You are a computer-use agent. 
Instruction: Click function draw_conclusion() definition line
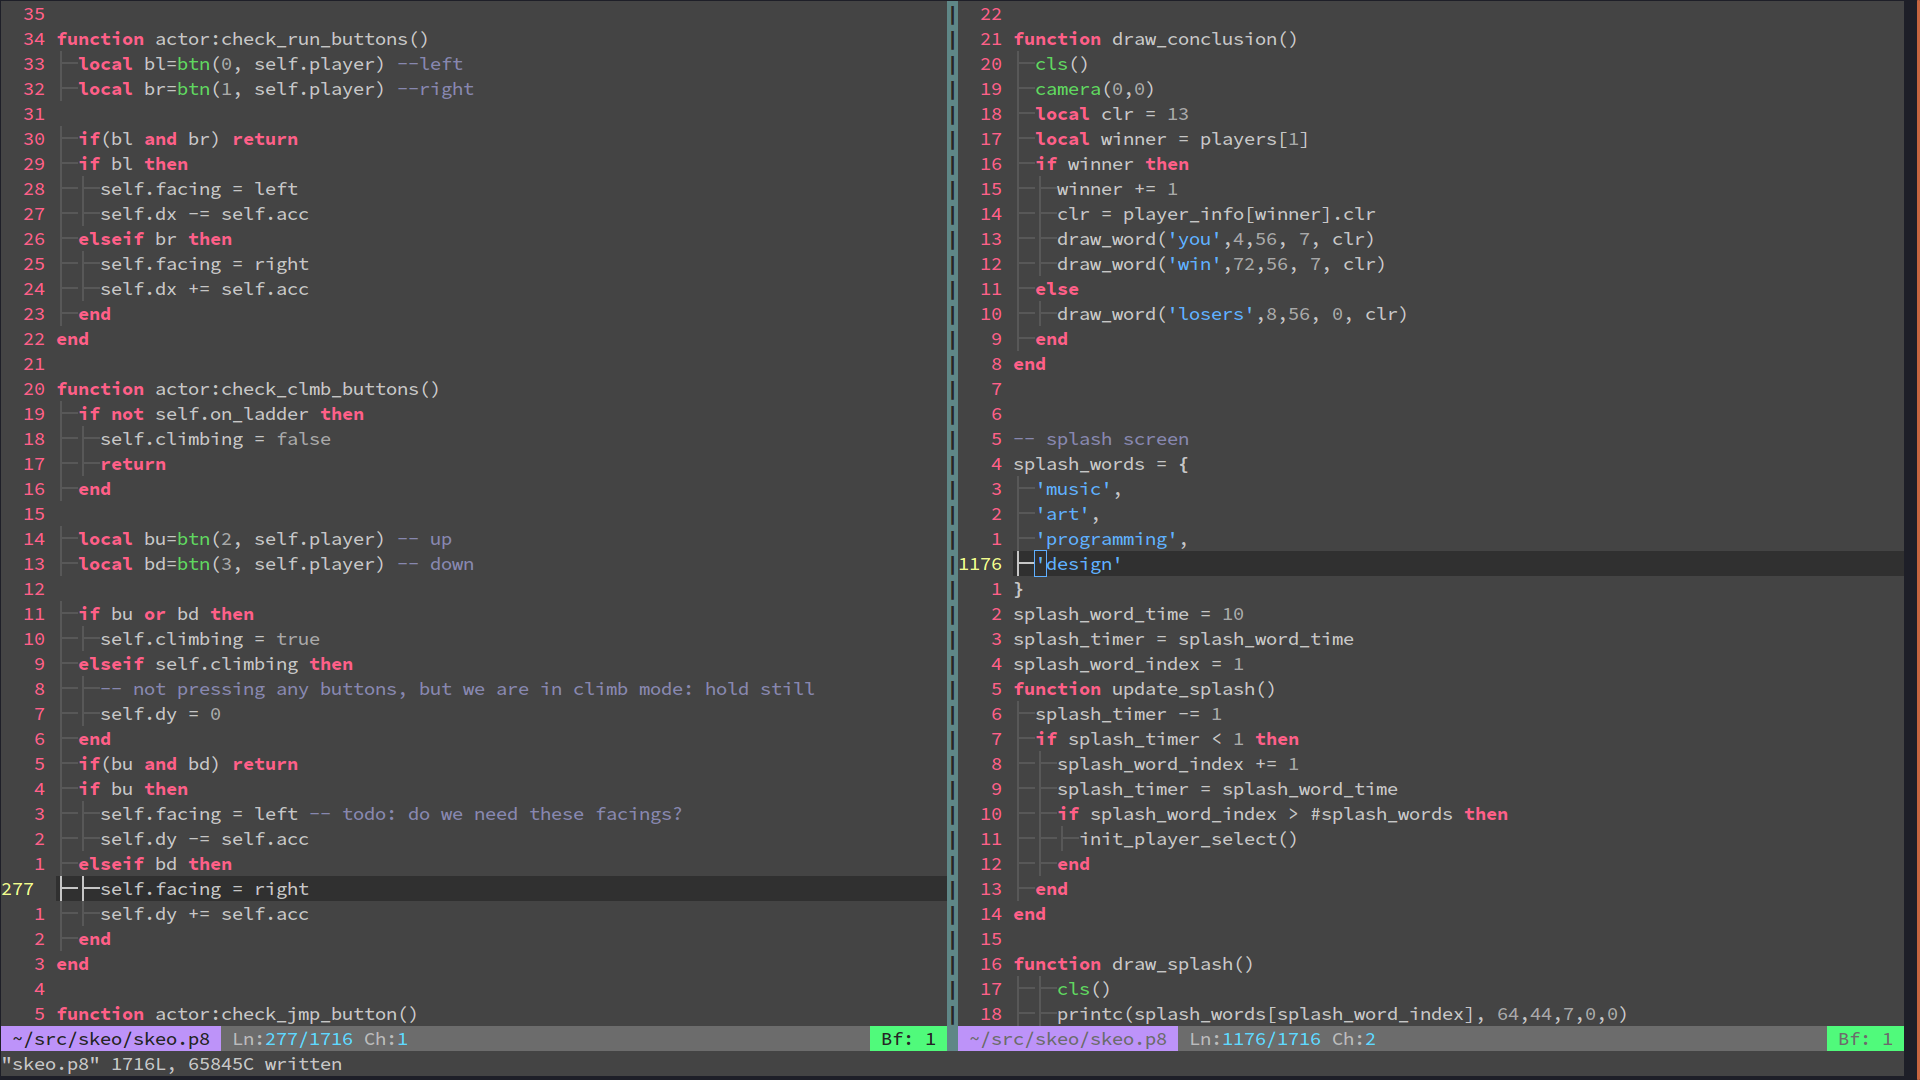pos(1155,39)
